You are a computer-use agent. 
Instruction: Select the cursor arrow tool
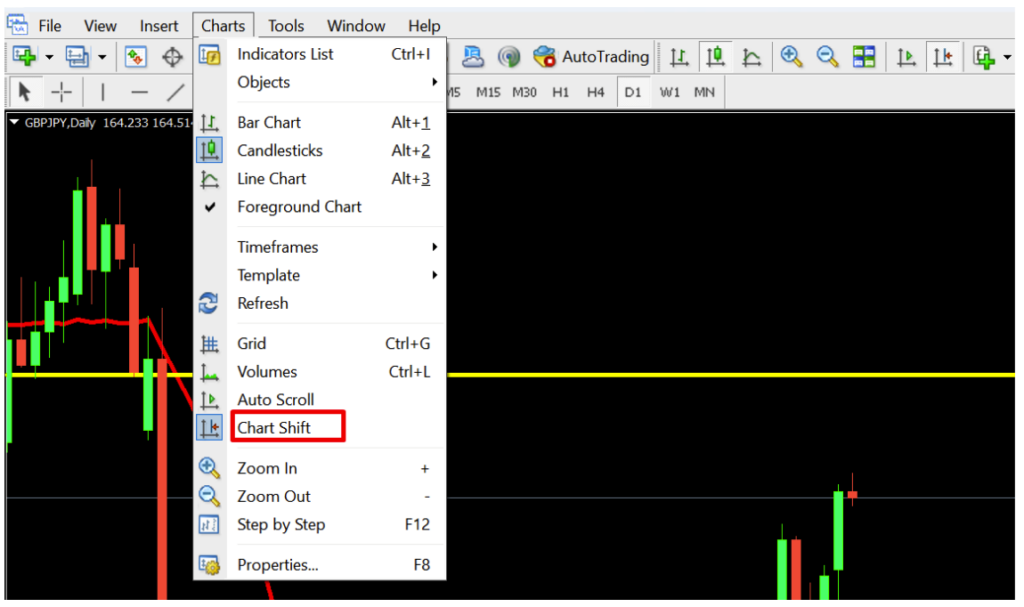click(24, 92)
